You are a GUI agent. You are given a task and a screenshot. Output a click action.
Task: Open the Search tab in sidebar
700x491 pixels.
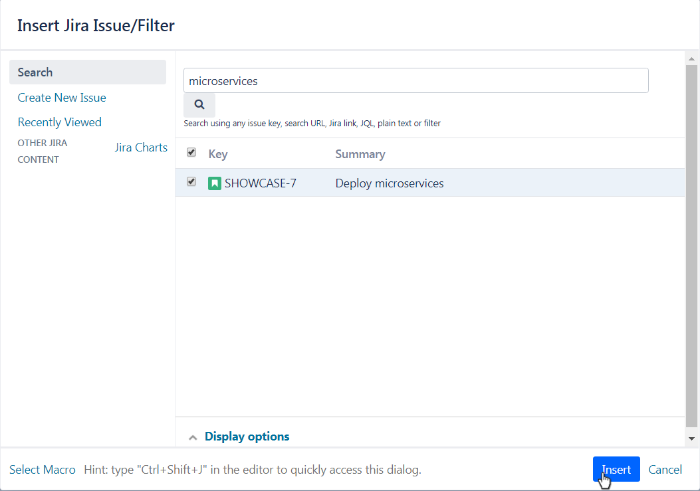click(88, 72)
